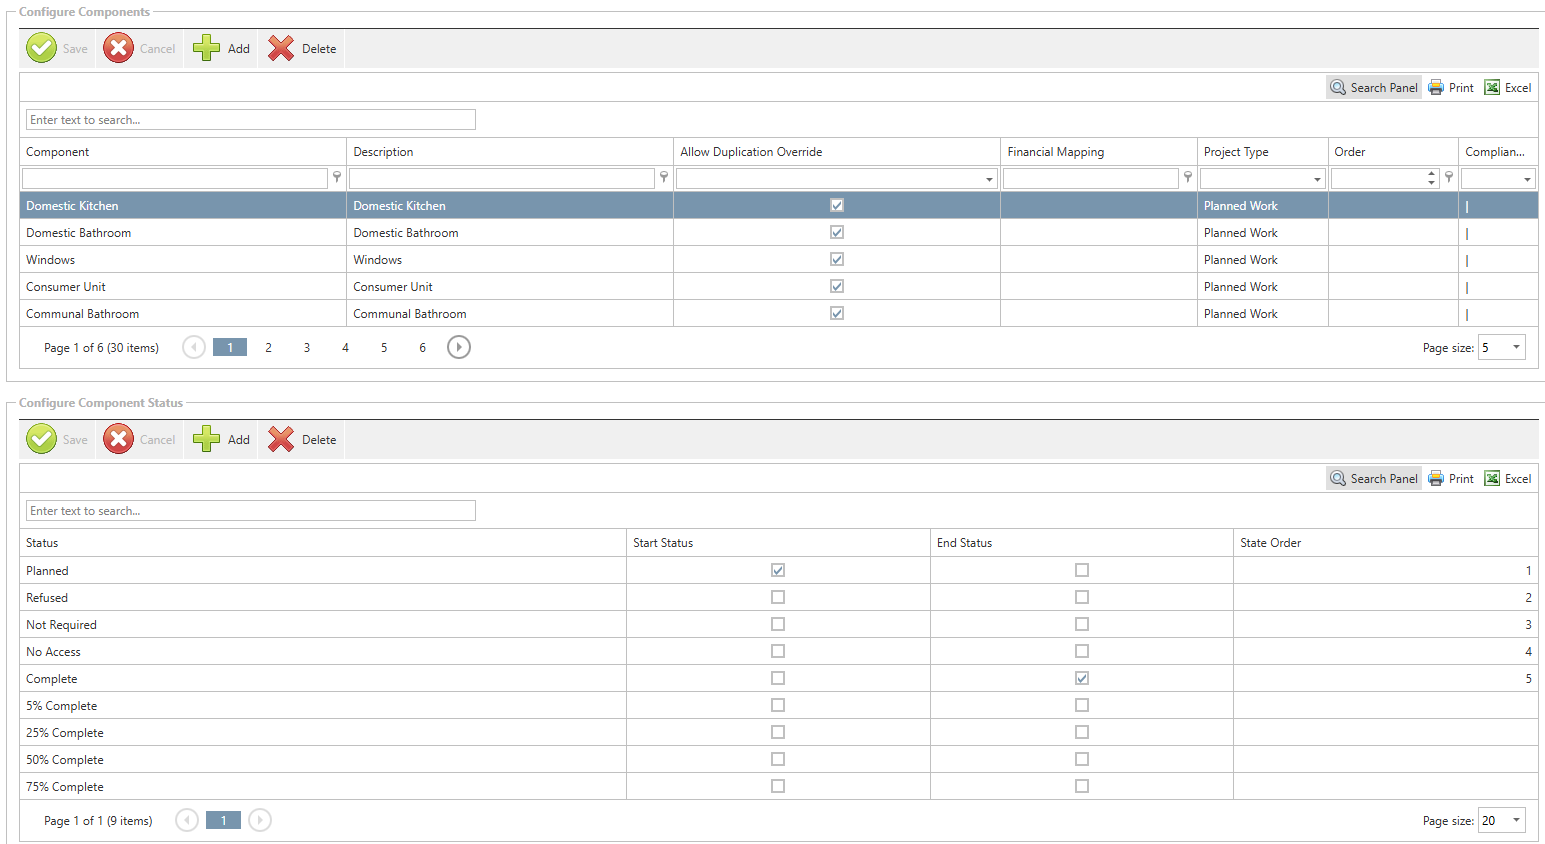Screen dimensions: 1545x844
Task: Click the next page arrow in components pager
Action: (458, 347)
